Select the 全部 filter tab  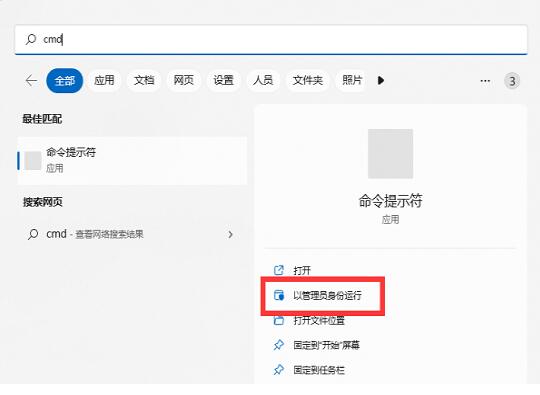tap(65, 81)
